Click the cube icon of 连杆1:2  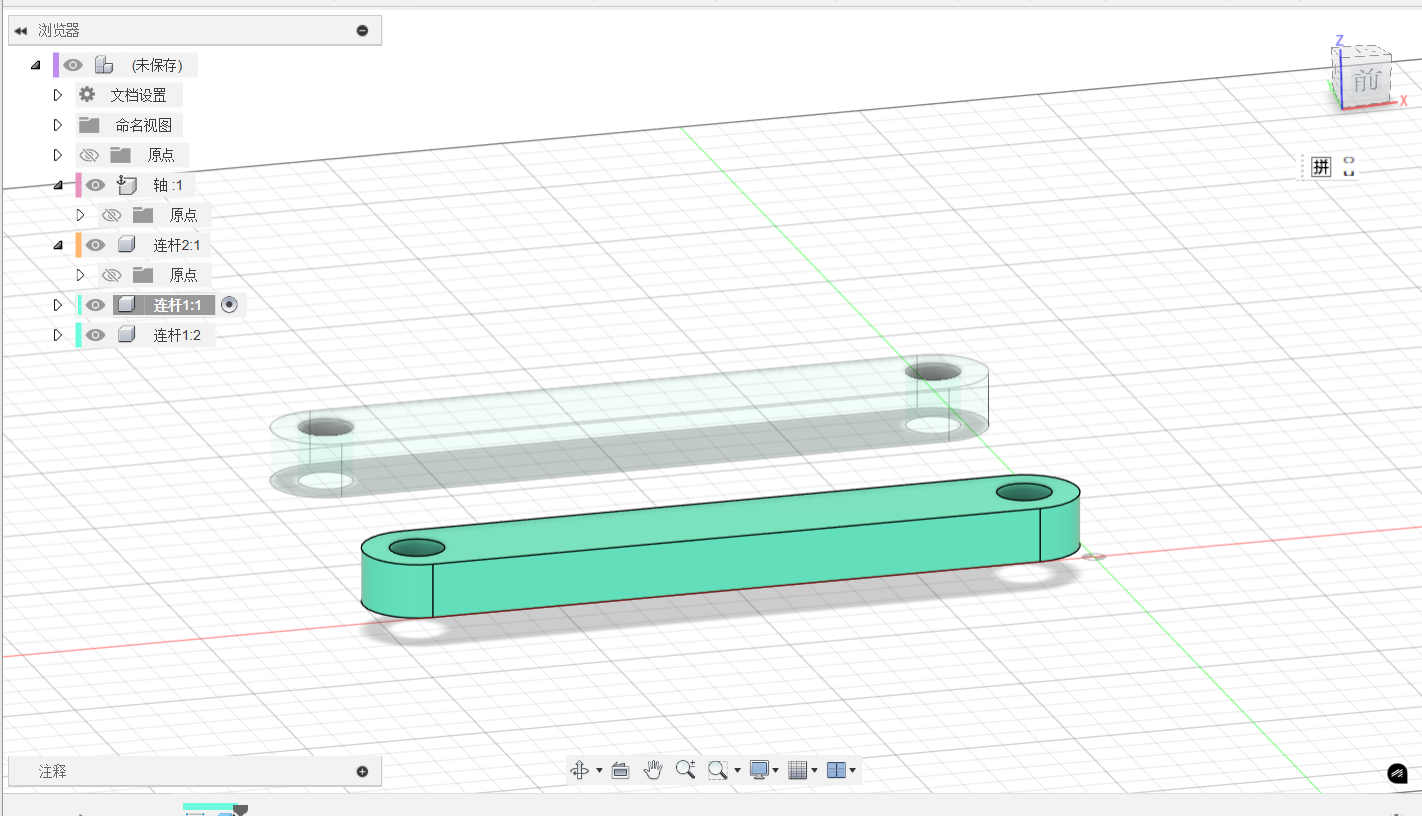pos(126,335)
